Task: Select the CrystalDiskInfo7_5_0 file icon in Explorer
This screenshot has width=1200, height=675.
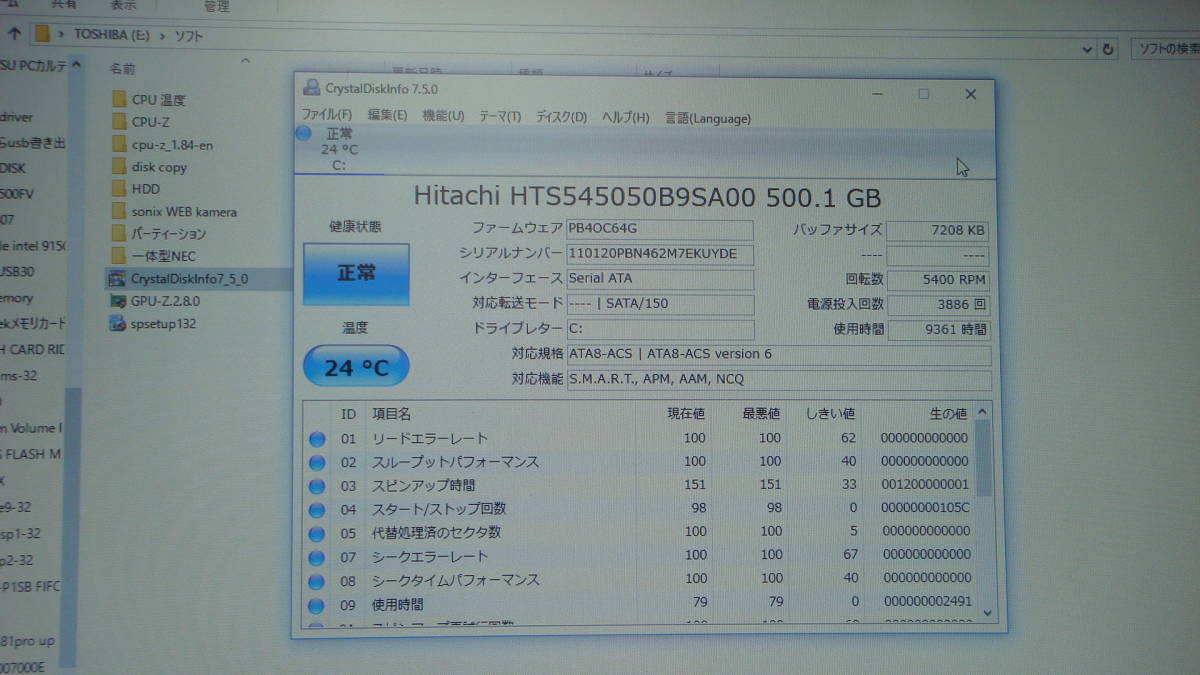Action: pyautogui.click(x=118, y=278)
